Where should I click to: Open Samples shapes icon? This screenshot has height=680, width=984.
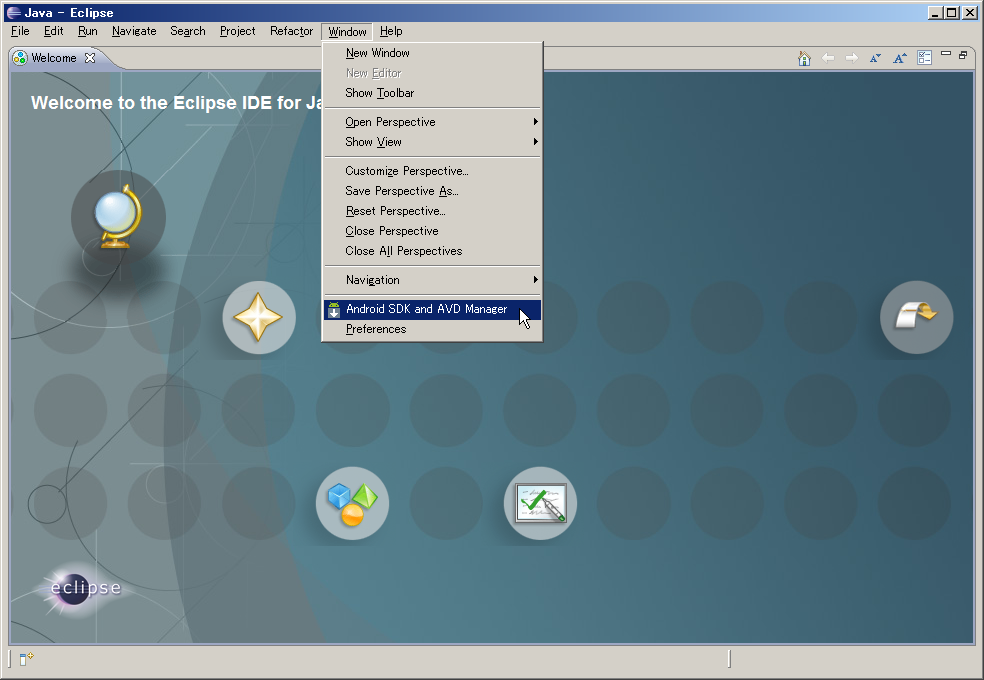tap(352, 503)
